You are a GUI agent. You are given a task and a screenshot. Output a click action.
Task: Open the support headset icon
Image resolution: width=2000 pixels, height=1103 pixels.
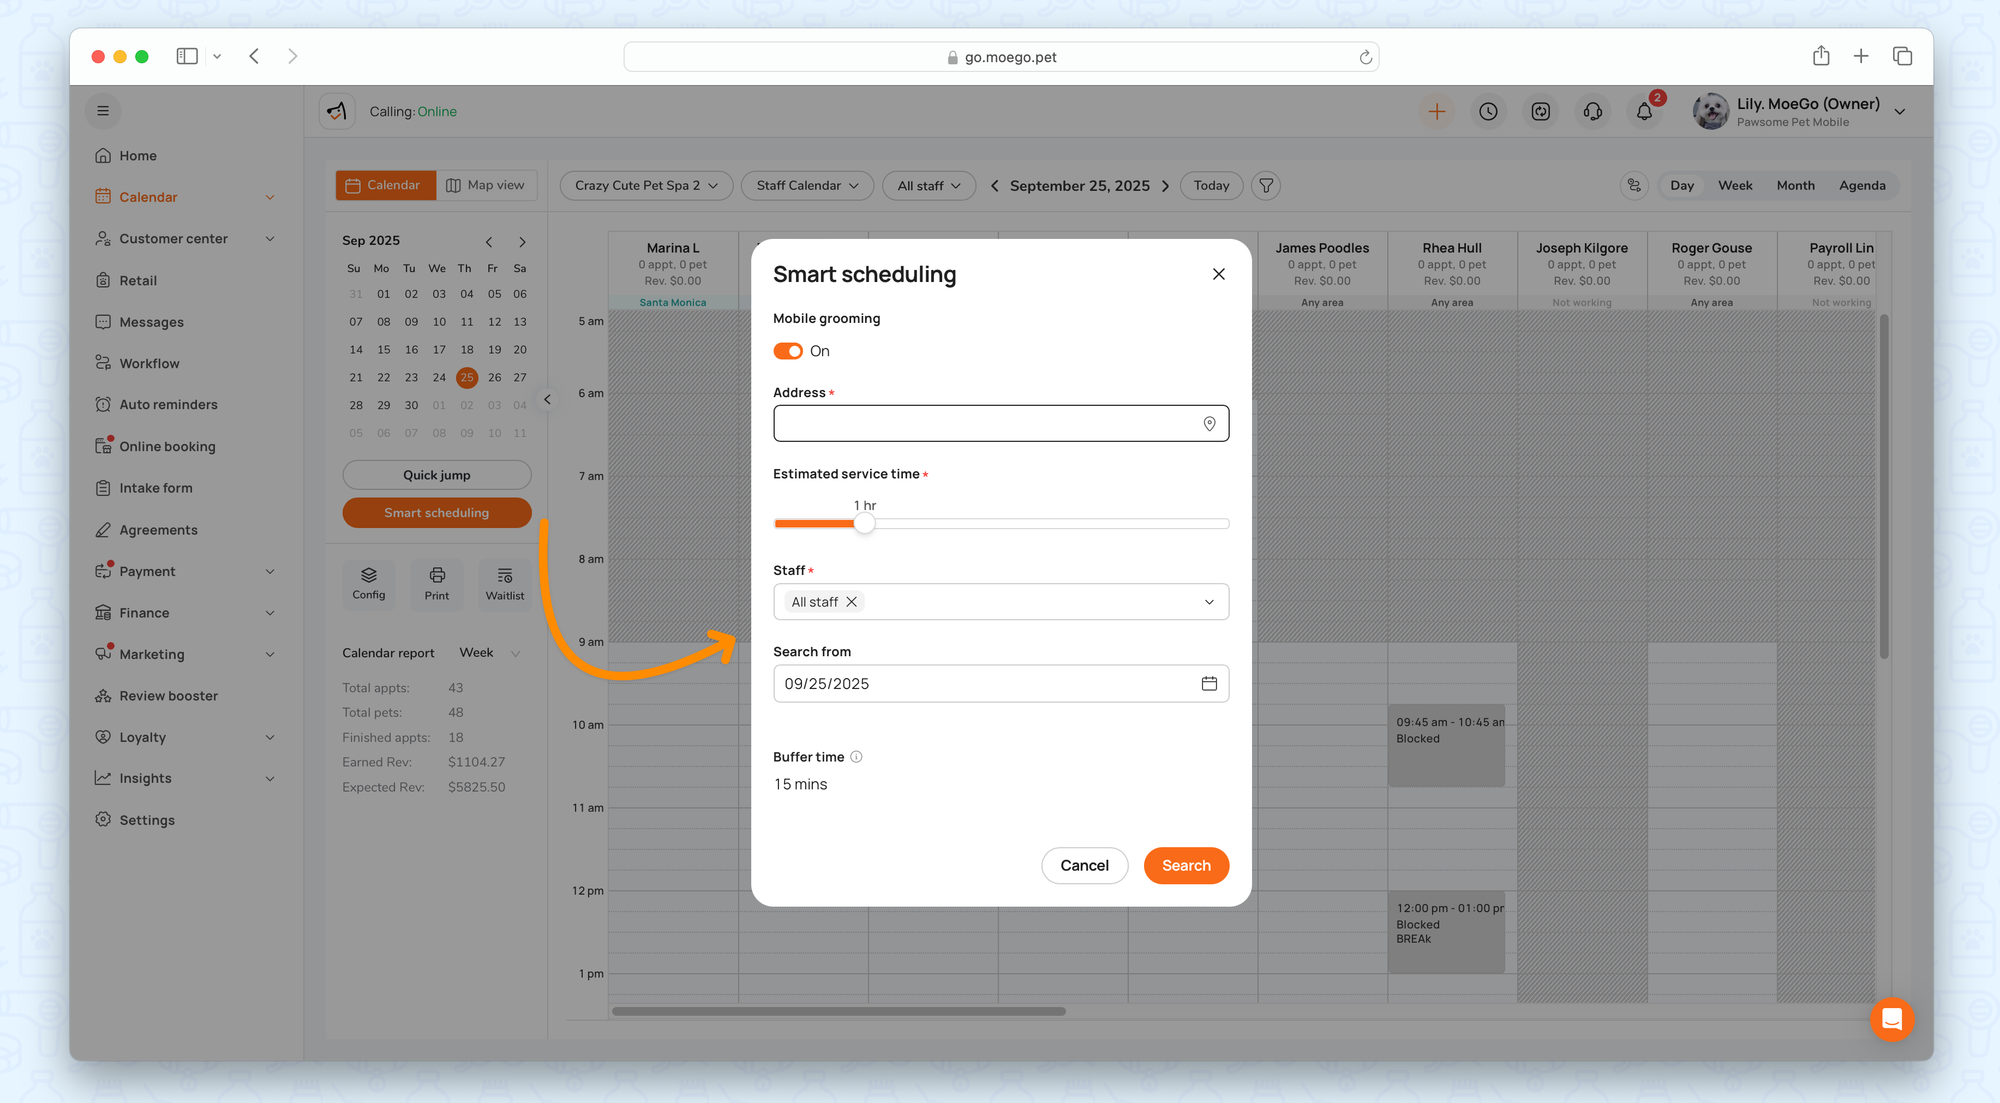coord(1593,112)
